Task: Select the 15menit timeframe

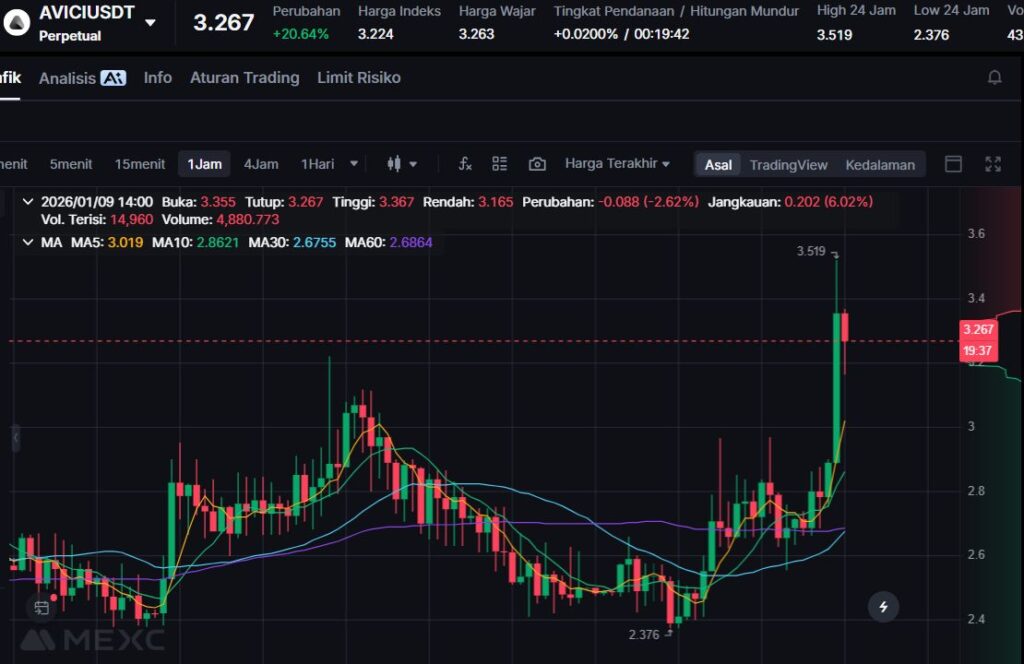Action: (x=140, y=164)
